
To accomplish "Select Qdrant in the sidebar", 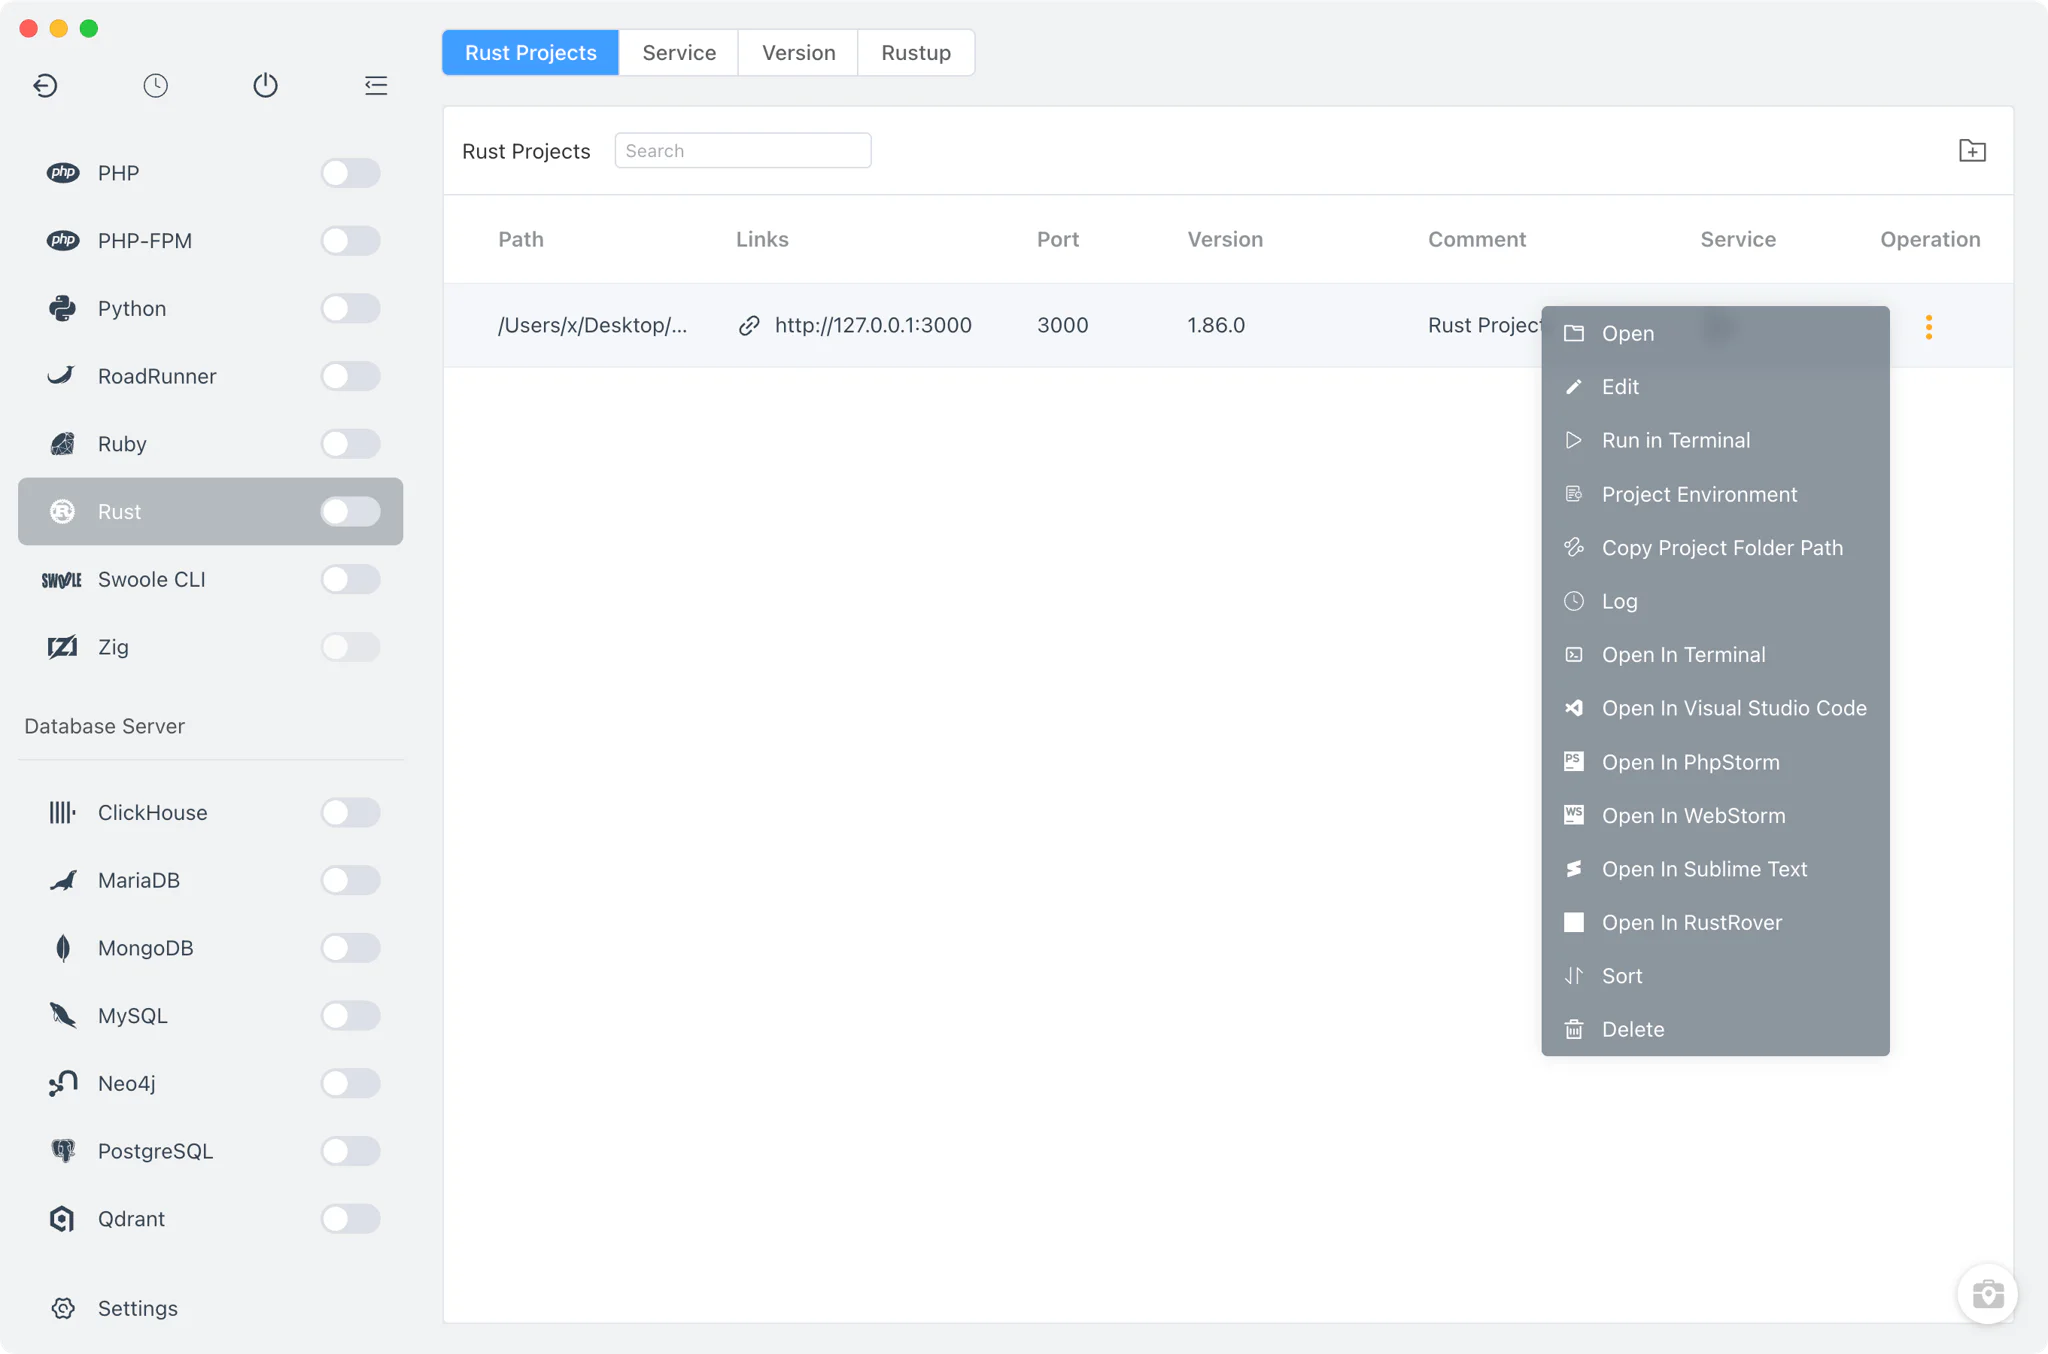I will click(210, 1219).
